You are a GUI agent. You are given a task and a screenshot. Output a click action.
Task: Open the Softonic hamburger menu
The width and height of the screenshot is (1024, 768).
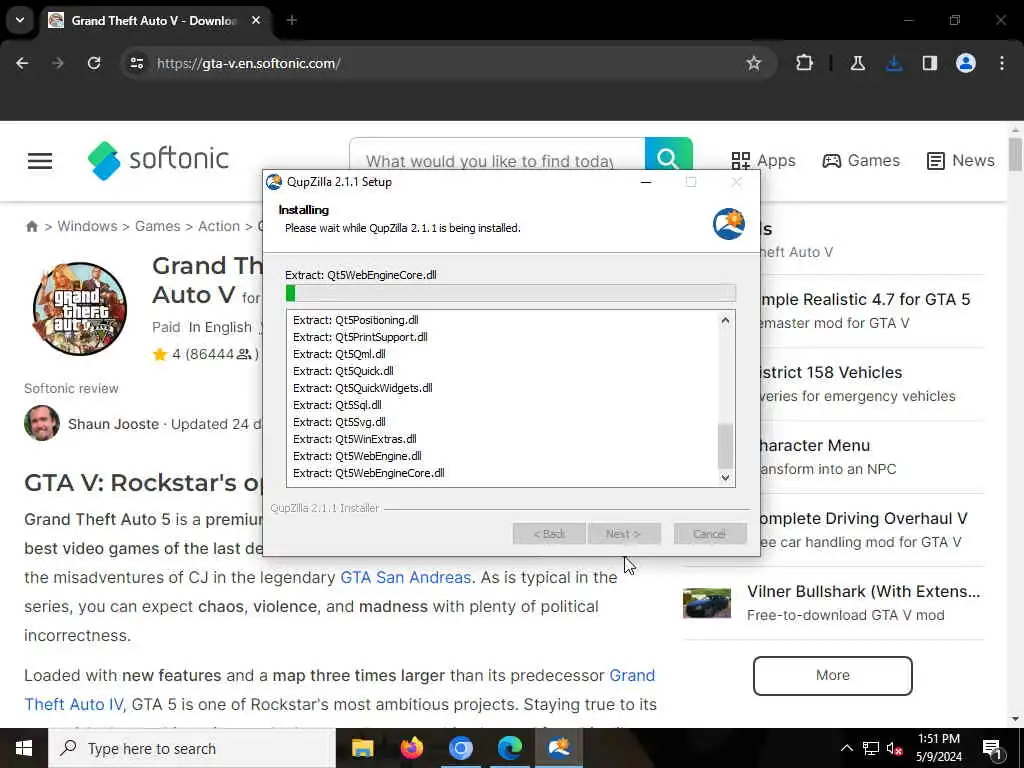click(x=40, y=161)
